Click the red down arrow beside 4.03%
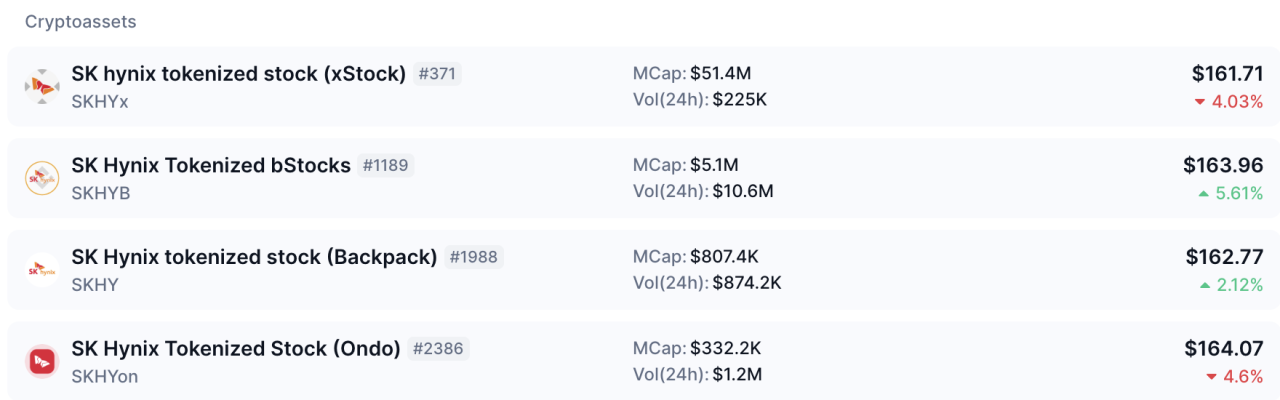Viewport: 1280px width, 400px height. coord(1201,102)
